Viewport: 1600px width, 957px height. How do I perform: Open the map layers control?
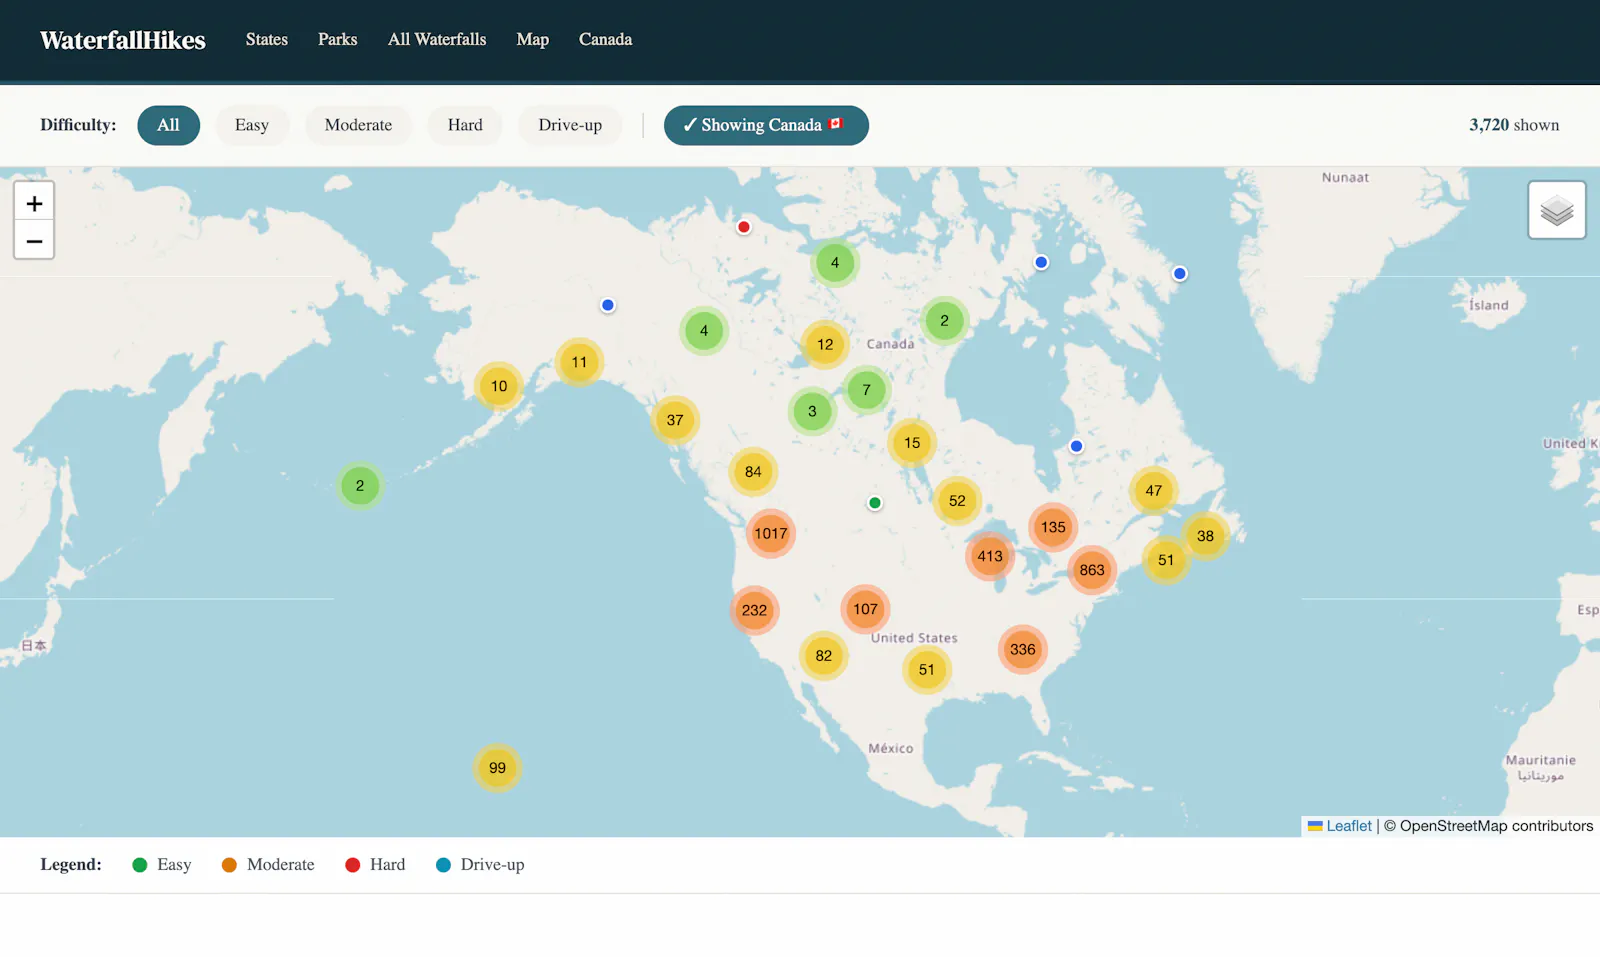tap(1557, 210)
